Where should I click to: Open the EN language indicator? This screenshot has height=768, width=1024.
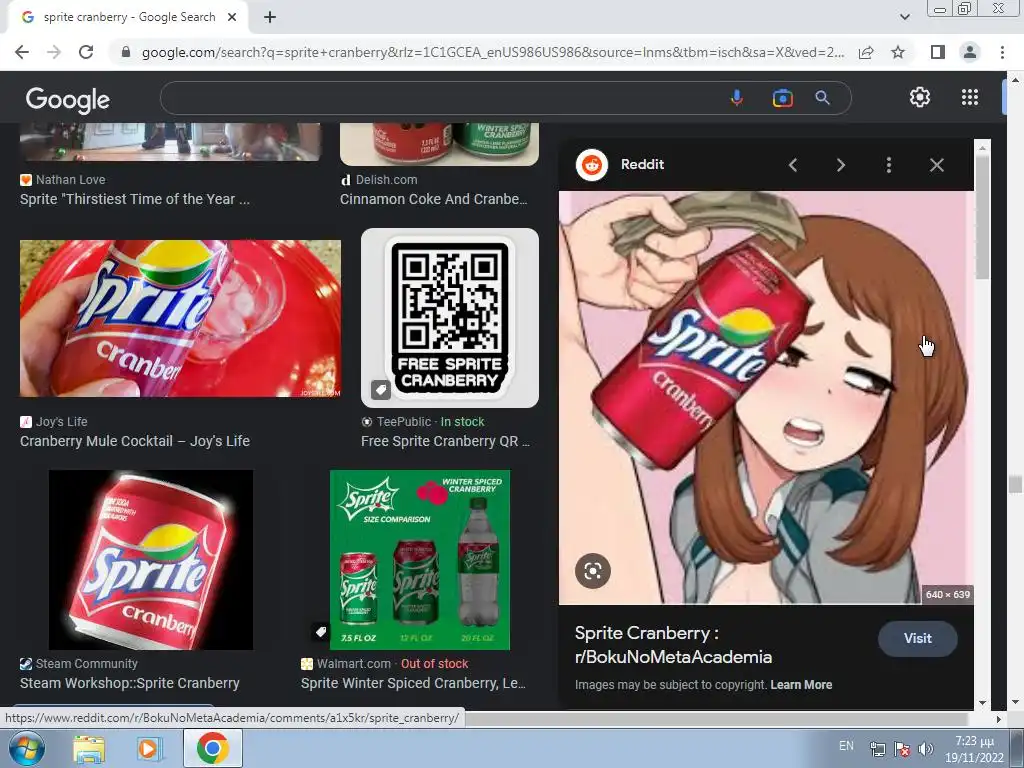tap(846, 746)
